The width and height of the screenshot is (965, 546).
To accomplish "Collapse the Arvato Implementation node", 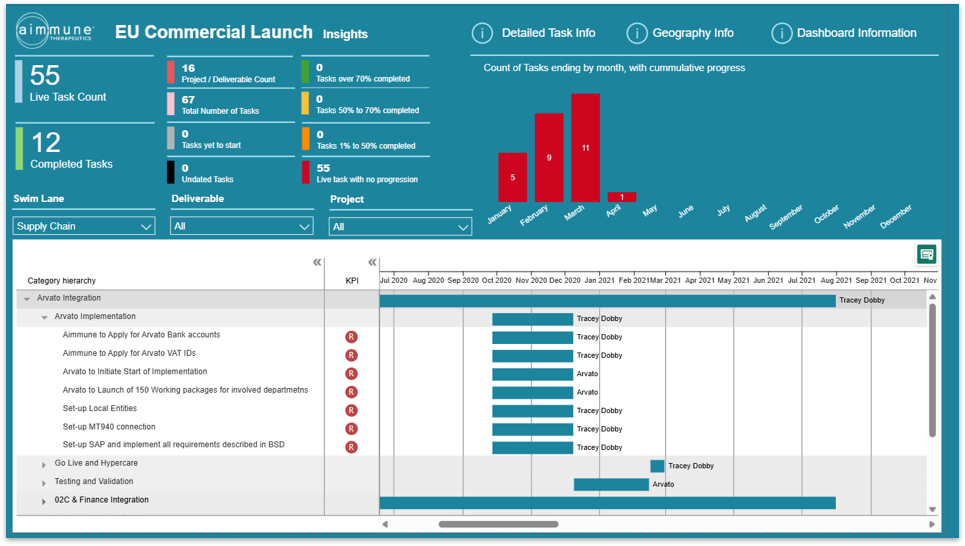I will (44, 317).
